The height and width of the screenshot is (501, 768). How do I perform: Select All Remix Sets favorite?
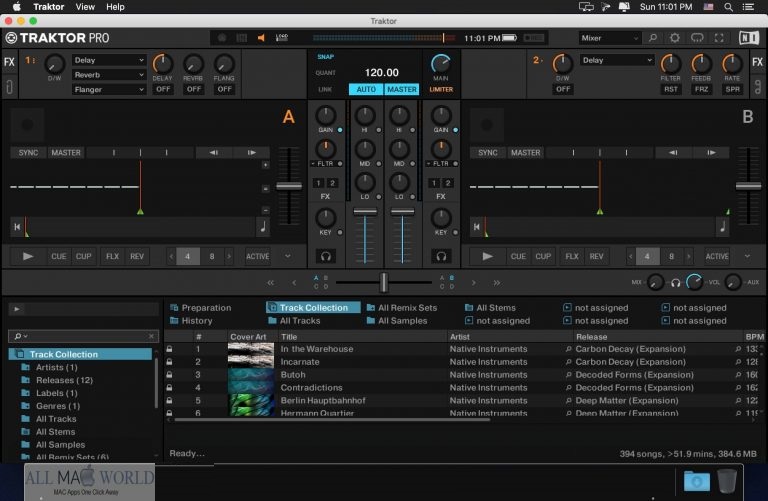click(402, 308)
